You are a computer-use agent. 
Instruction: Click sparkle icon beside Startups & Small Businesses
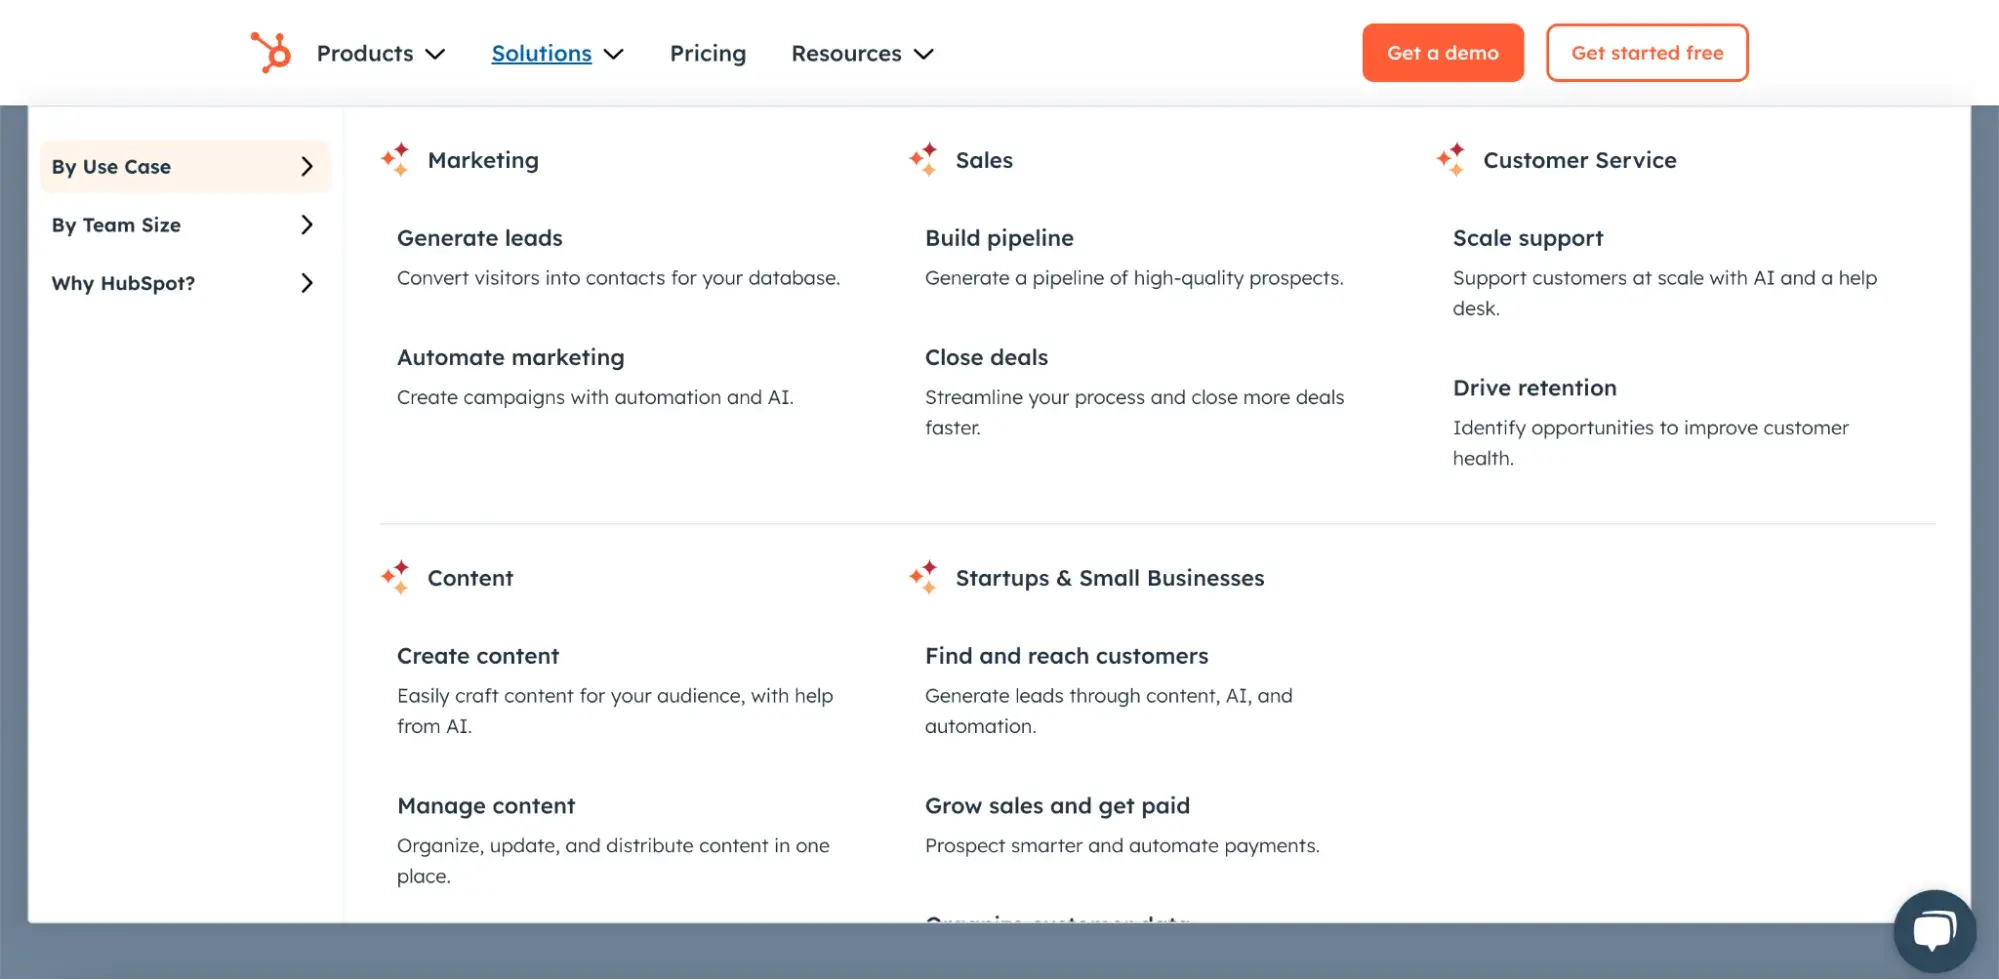point(924,578)
